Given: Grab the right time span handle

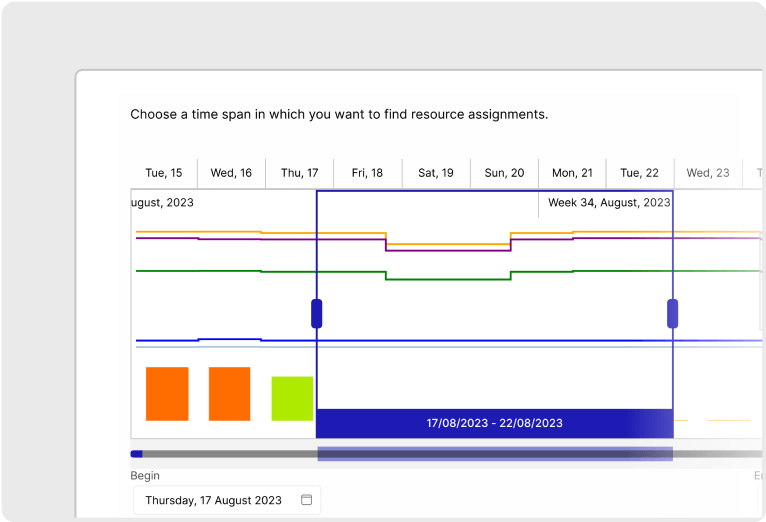Looking at the screenshot, I should (672, 313).
